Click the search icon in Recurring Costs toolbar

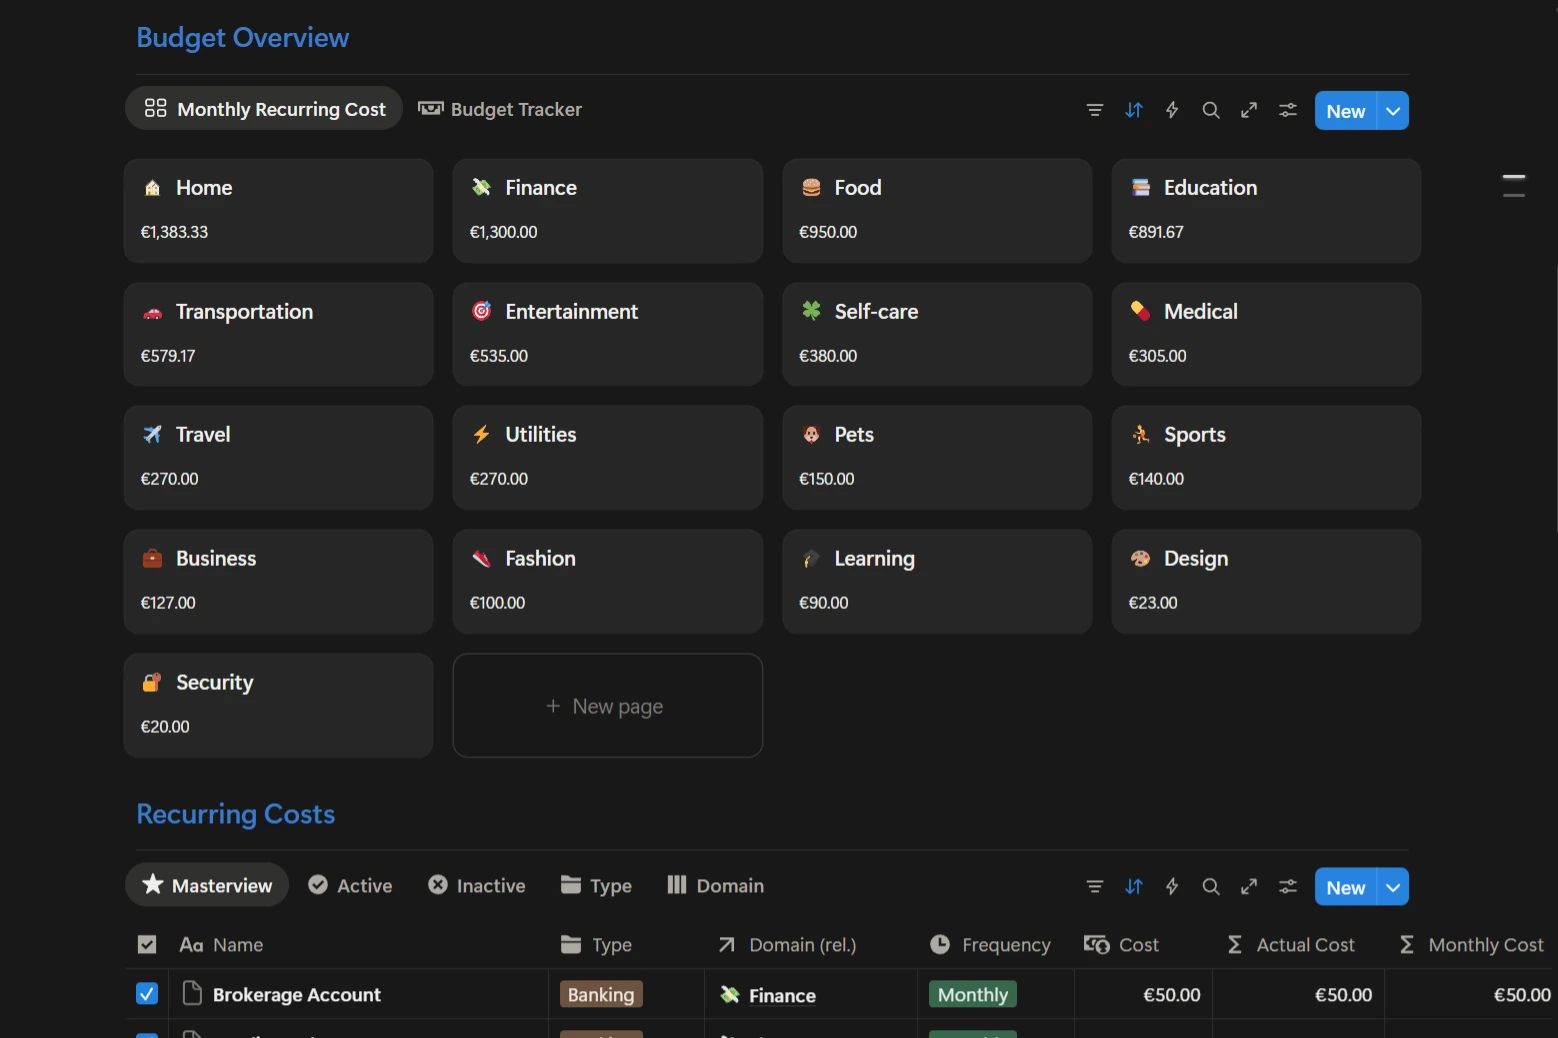pos(1210,886)
